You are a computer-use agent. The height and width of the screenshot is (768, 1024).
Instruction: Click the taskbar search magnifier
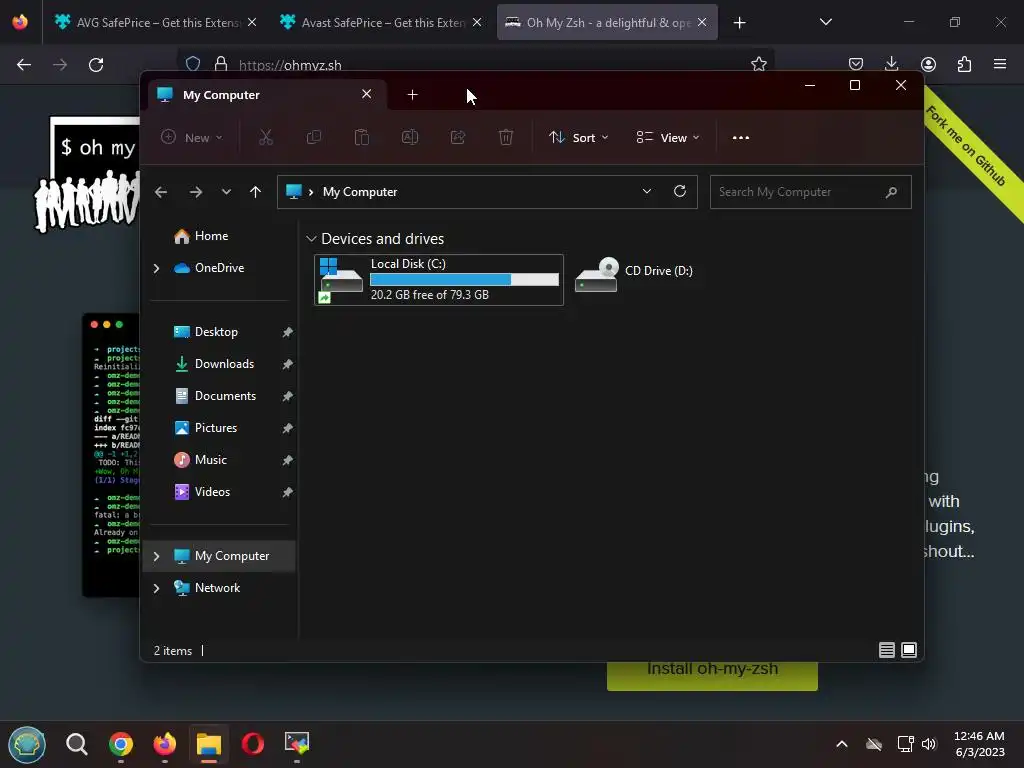pos(77,743)
